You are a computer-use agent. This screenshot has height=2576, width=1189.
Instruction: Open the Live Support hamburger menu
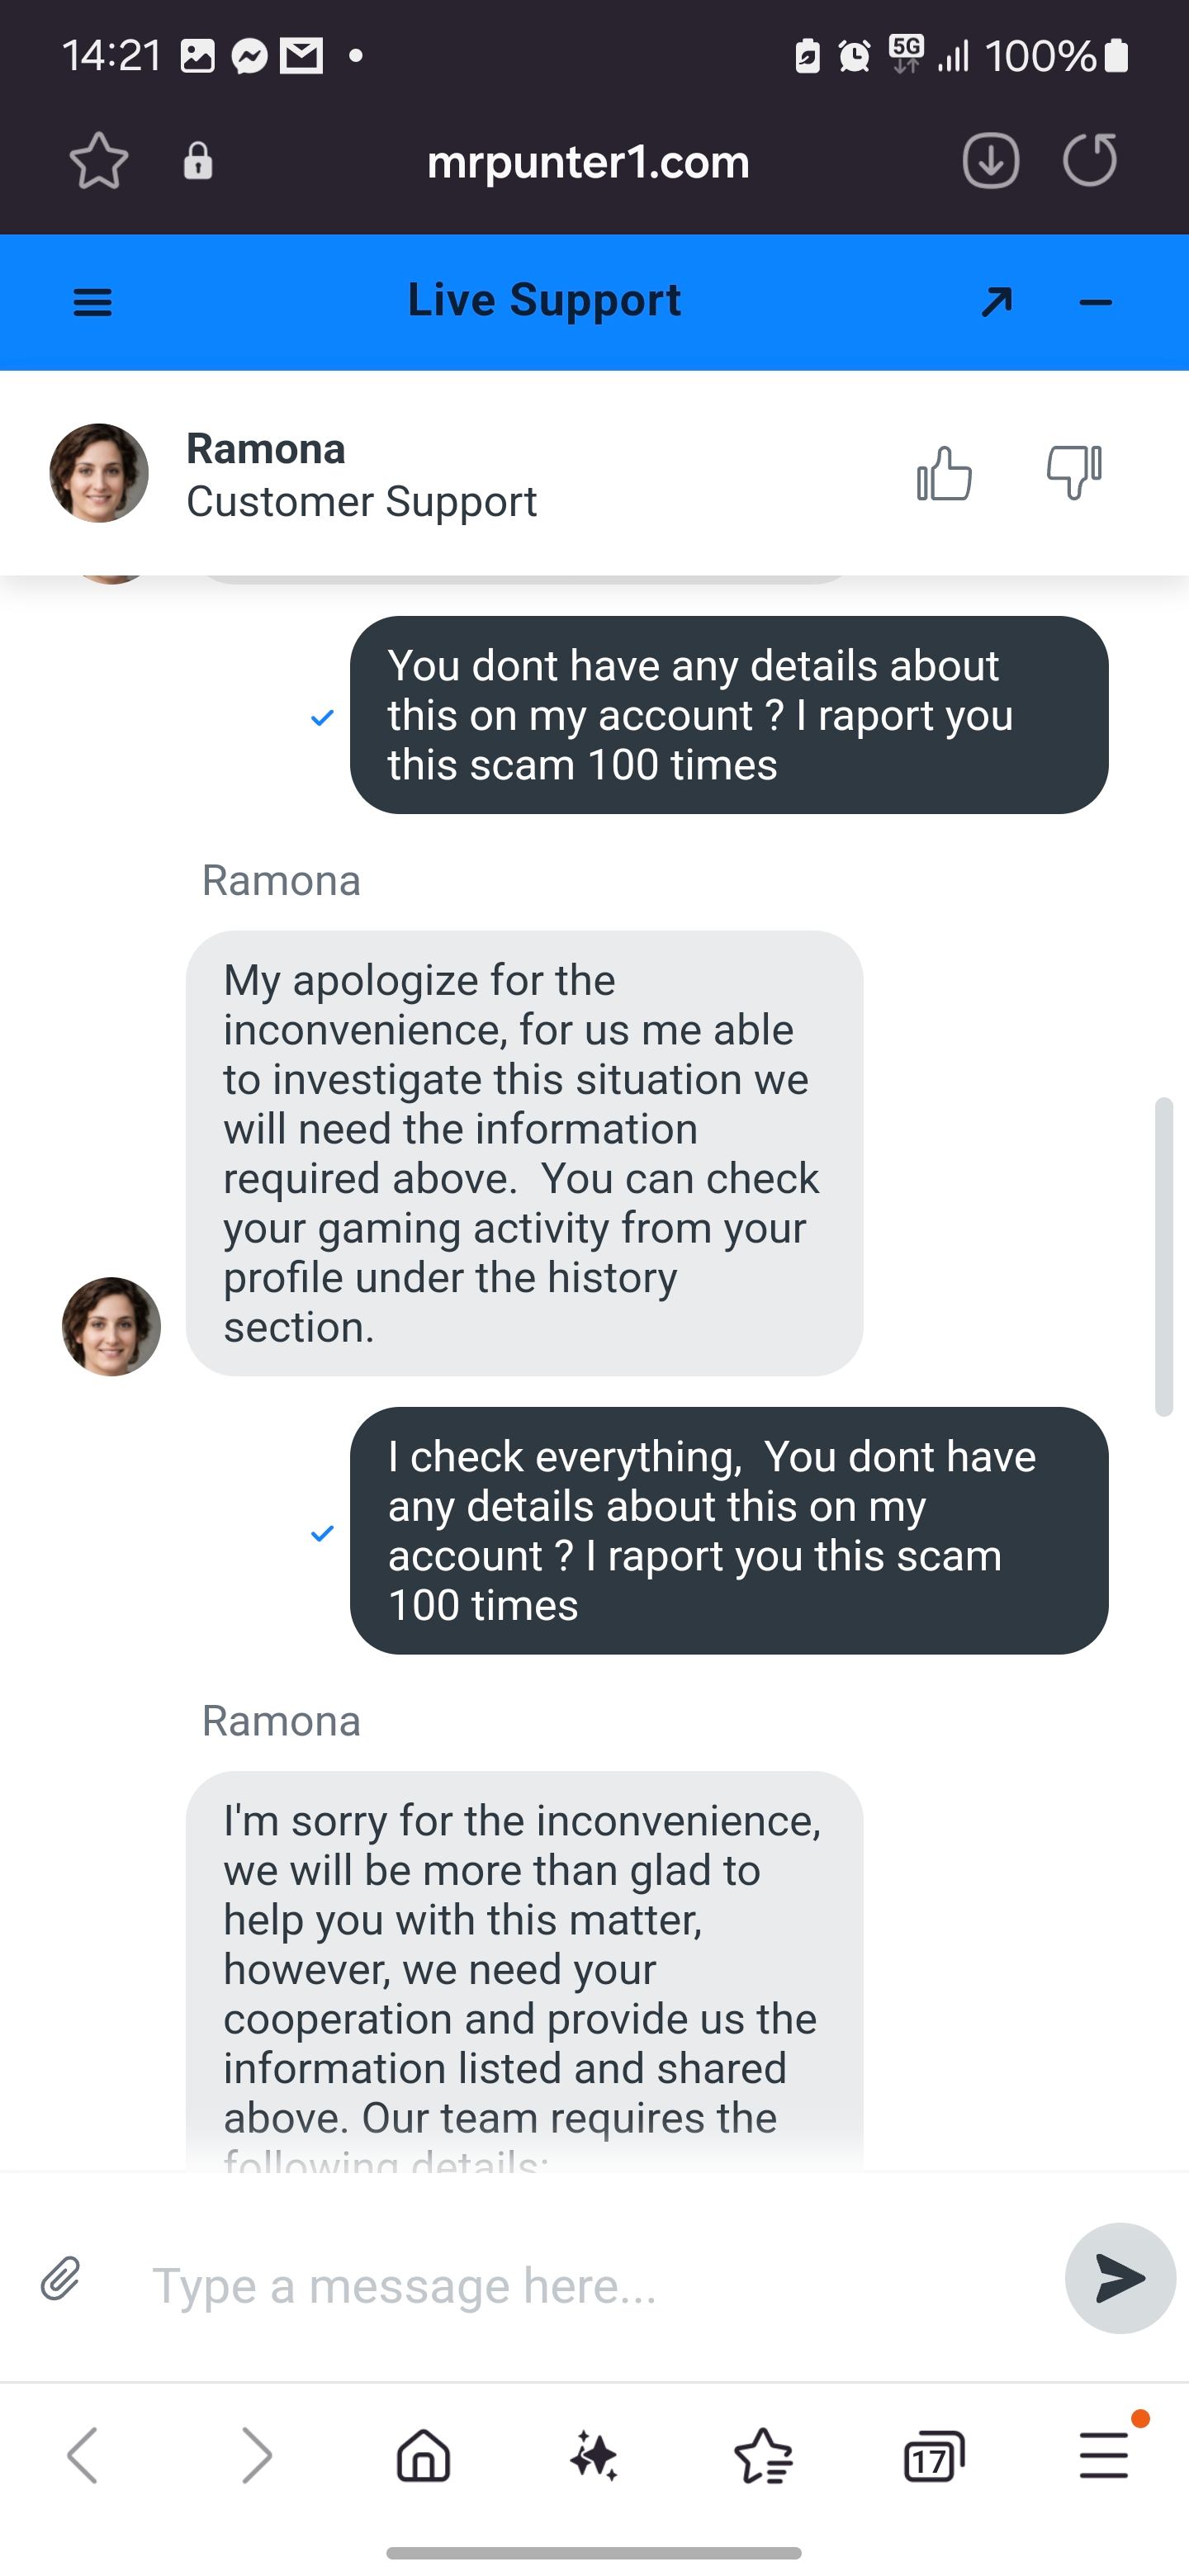point(93,302)
